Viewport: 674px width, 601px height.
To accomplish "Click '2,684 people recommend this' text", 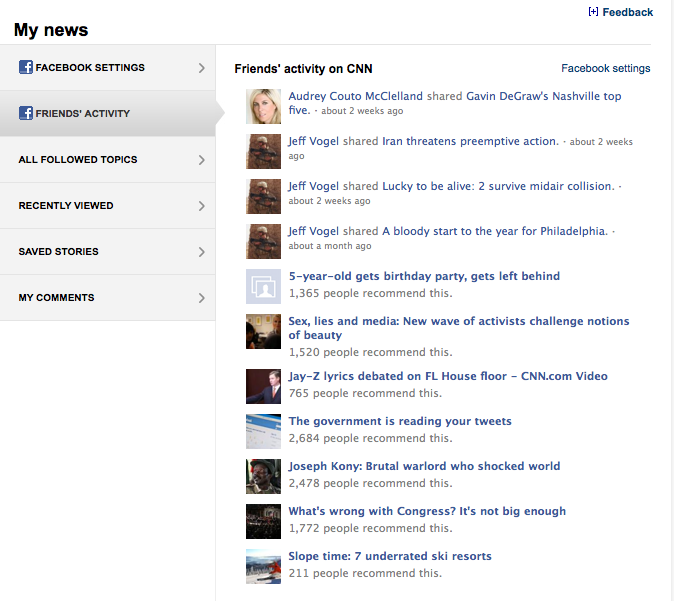I will (371, 438).
